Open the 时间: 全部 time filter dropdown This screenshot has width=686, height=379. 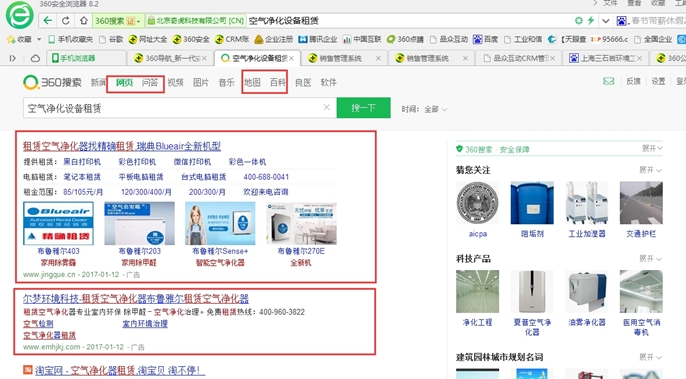click(x=424, y=109)
